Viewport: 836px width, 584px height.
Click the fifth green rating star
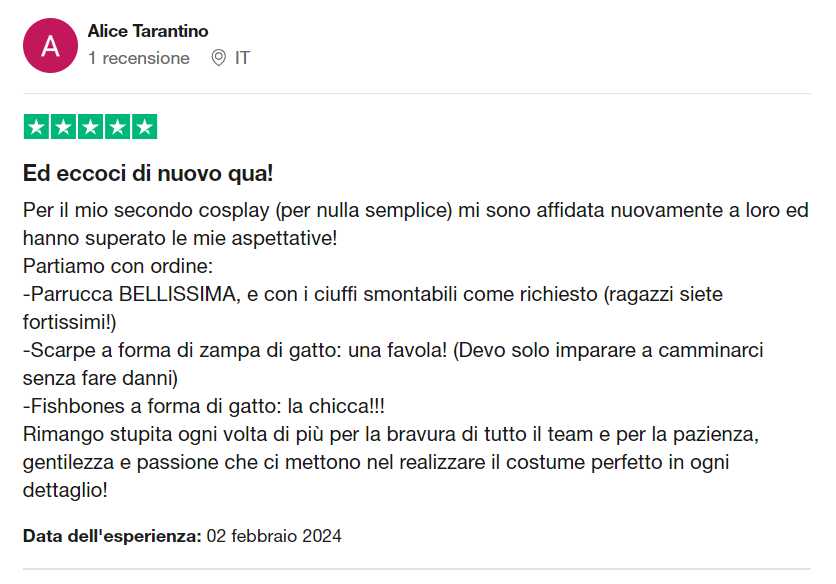point(144,127)
